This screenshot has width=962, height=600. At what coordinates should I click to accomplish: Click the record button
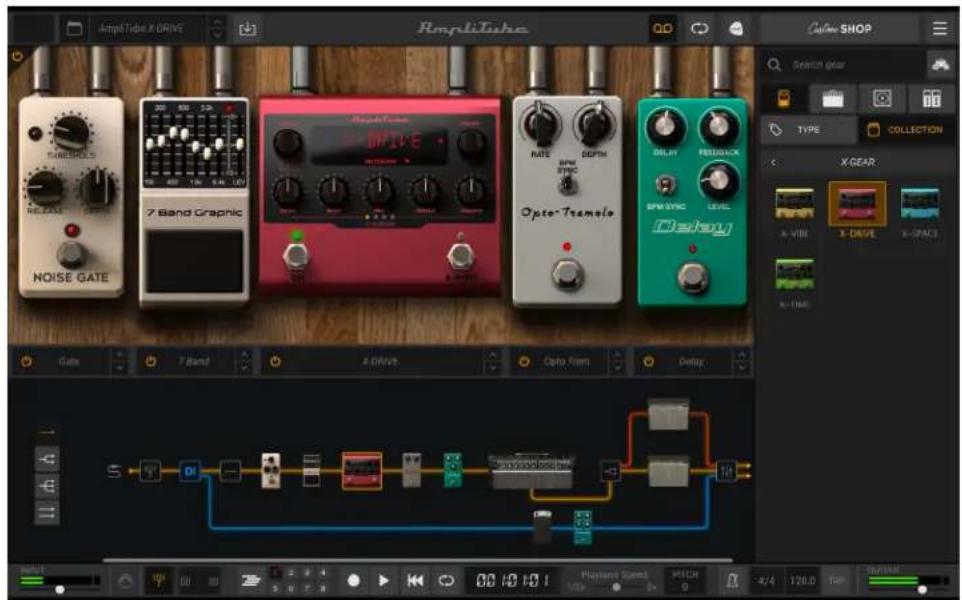(353, 580)
